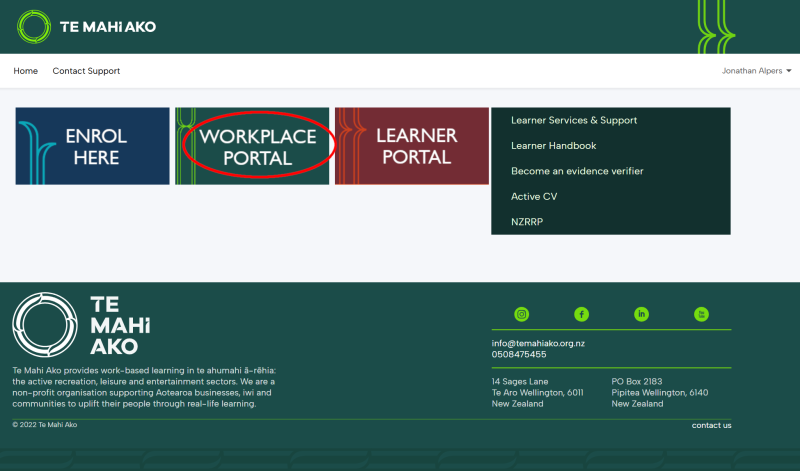Open the LinkedIn social icon
Screen dimensions: 800x471
pyautogui.click(x=641, y=314)
